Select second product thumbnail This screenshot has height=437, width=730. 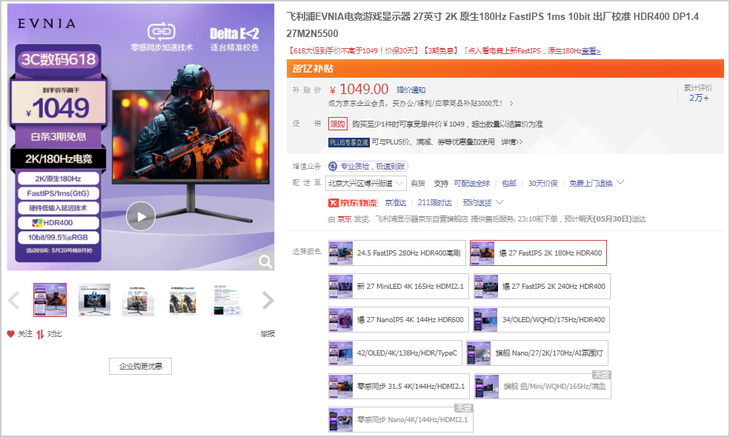pos(95,300)
